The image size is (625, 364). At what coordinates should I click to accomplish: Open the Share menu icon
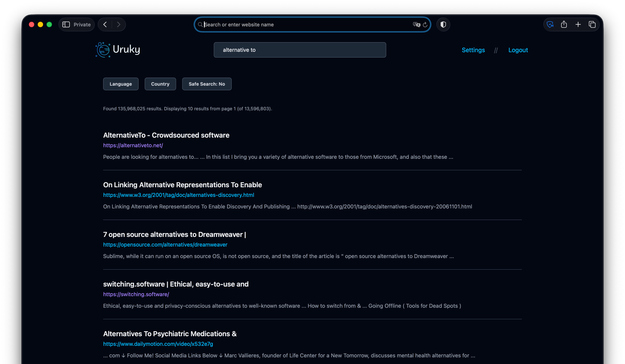(564, 24)
